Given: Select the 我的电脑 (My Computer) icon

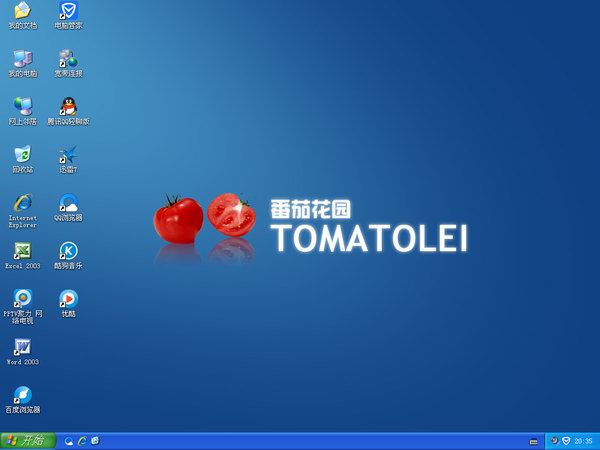Looking at the screenshot, I should coord(22,59).
